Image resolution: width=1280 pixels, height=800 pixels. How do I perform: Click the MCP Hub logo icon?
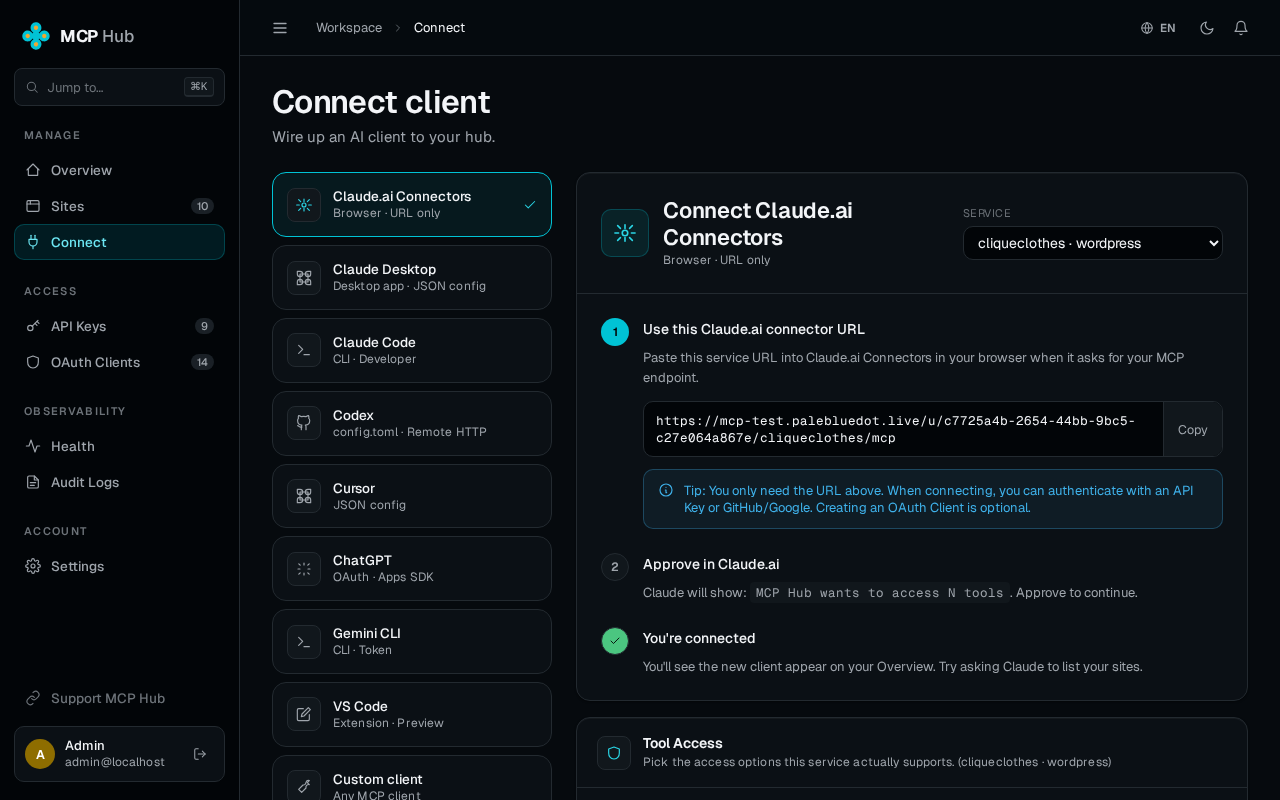click(36, 36)
